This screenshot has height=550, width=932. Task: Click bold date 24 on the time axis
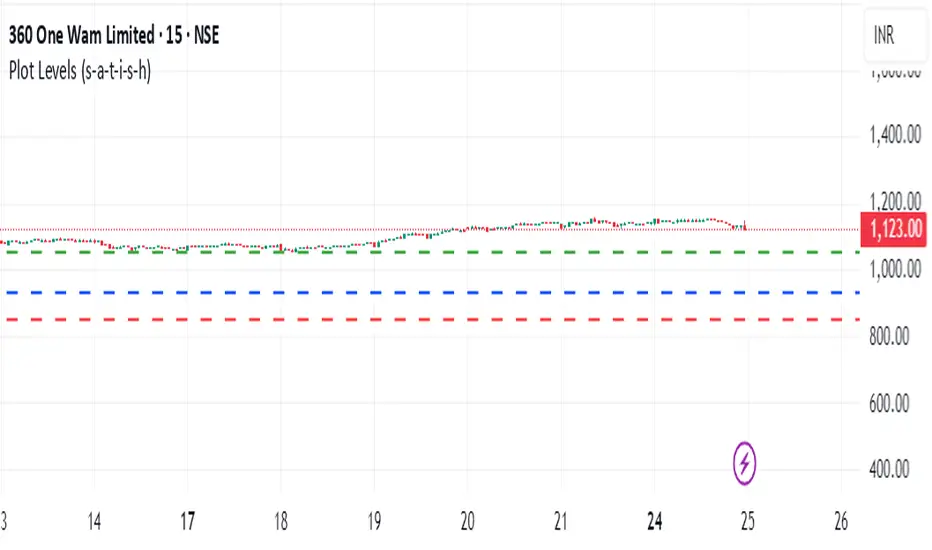tap(654, 520)
